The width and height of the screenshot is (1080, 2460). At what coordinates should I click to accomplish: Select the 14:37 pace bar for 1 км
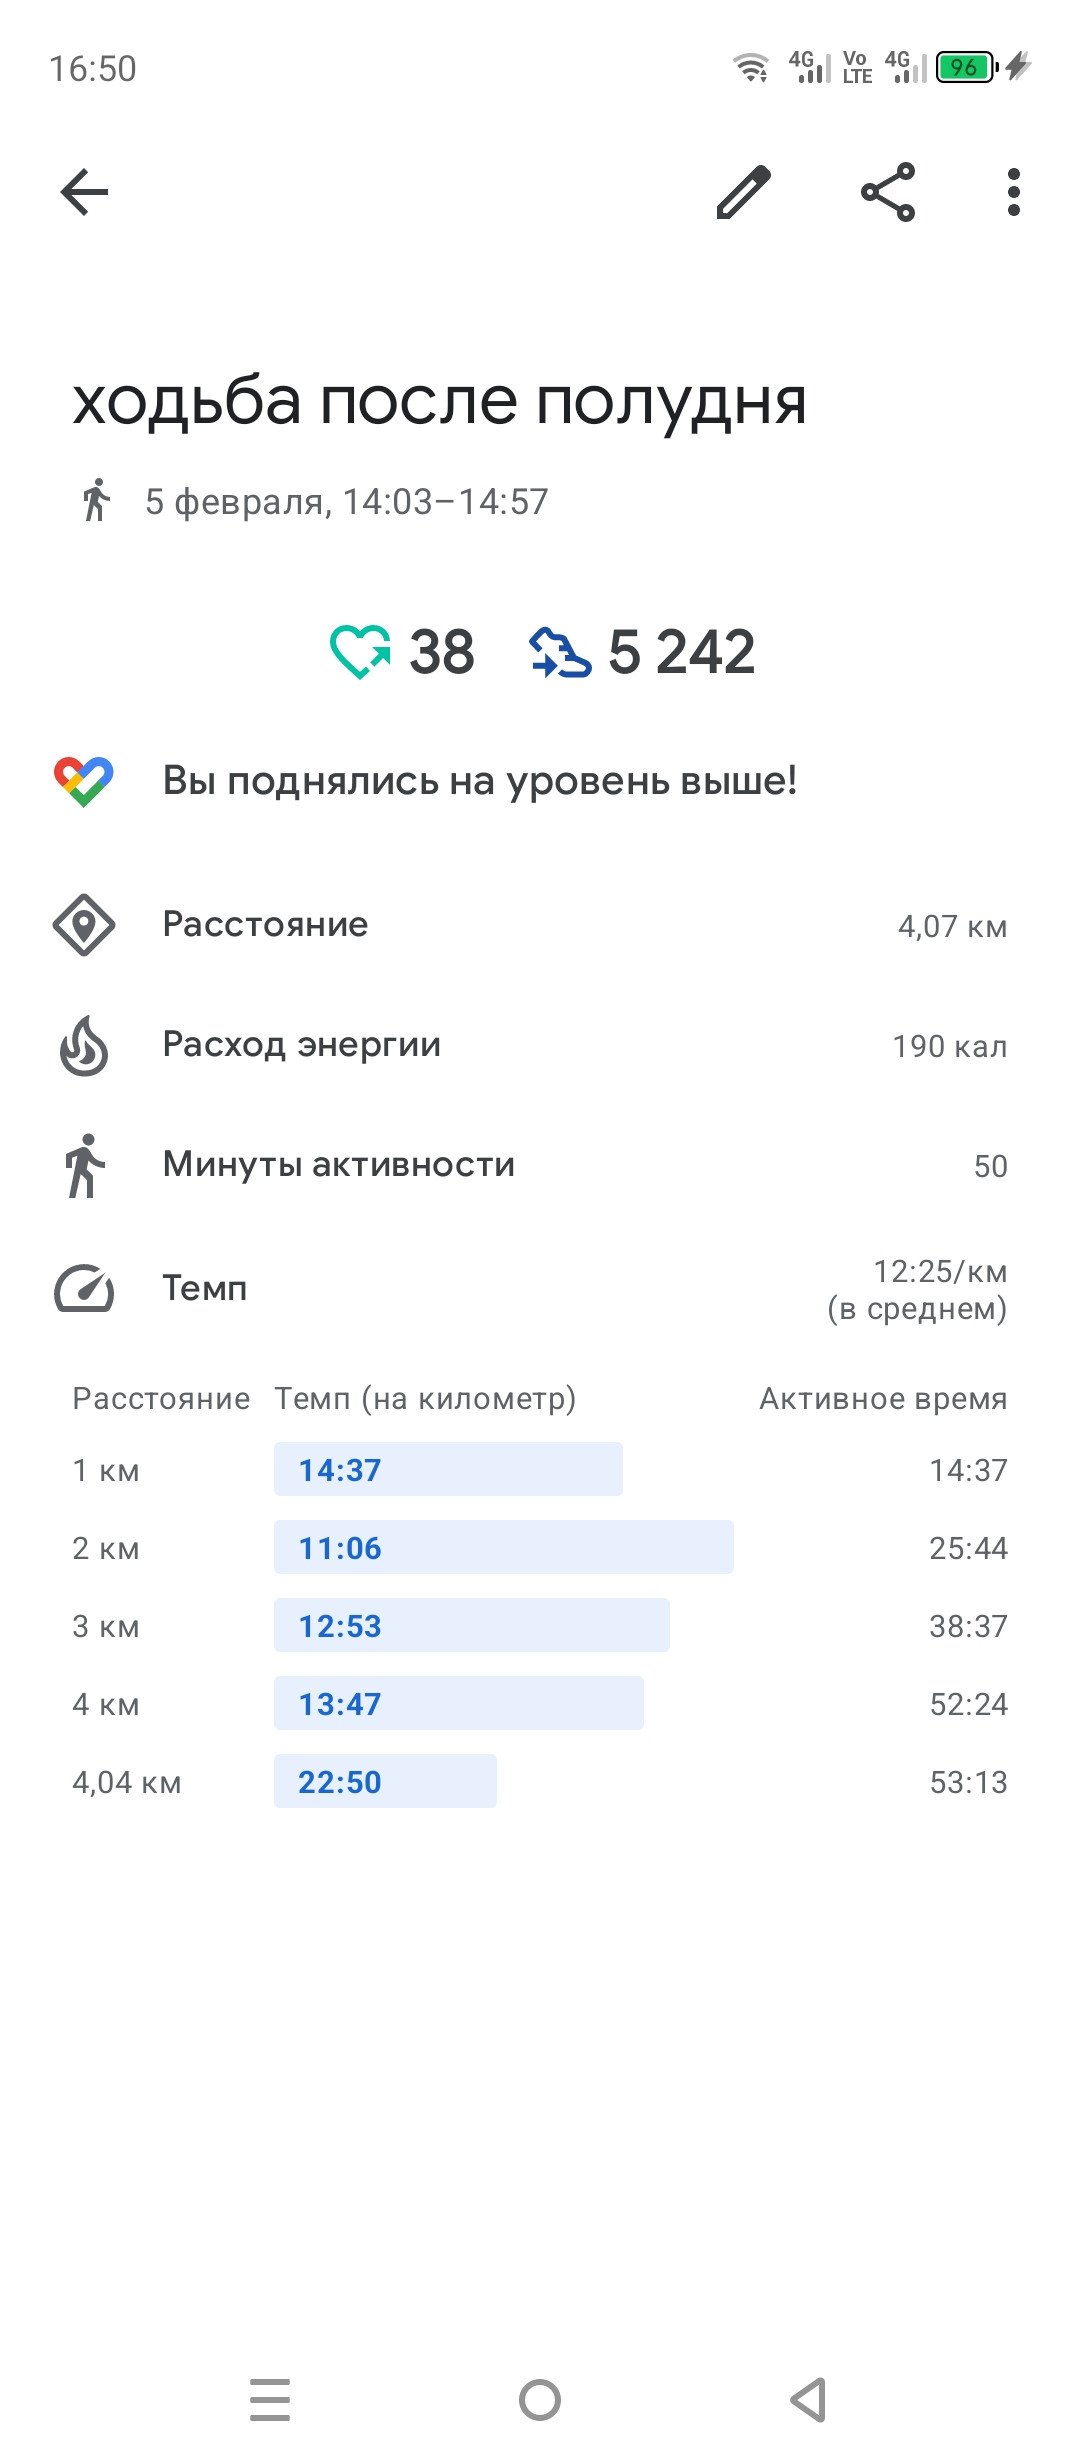(x=448, y=1469)
